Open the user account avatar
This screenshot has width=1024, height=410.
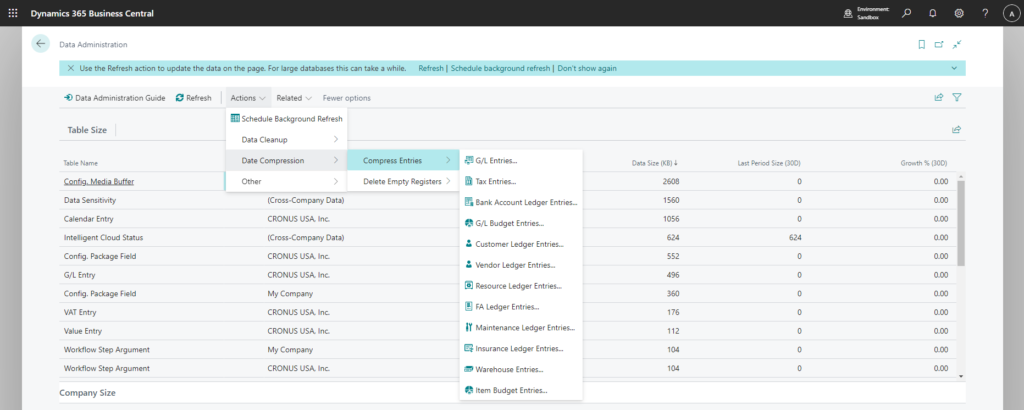point(1010,13)
